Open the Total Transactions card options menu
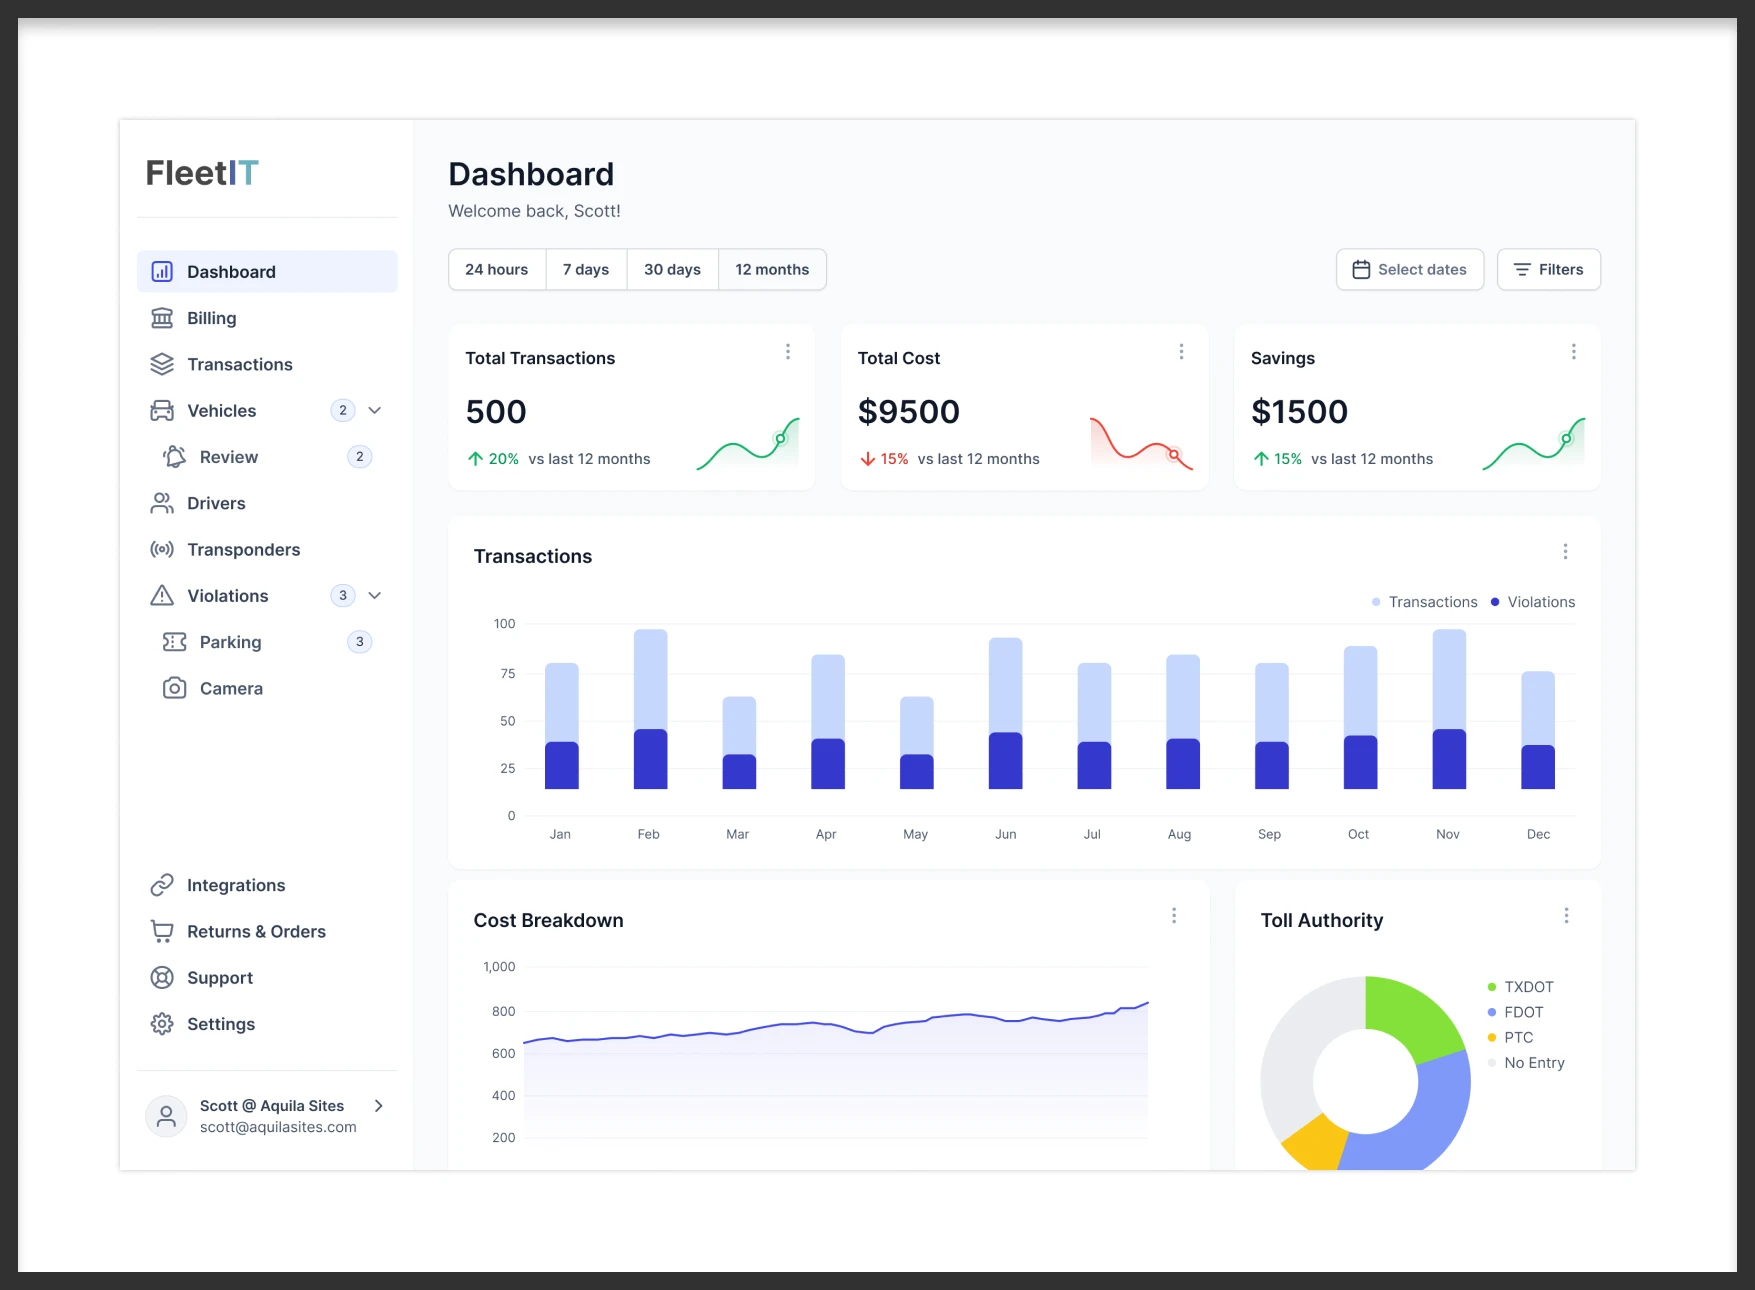The image size is (1755, 1290). 788,352
